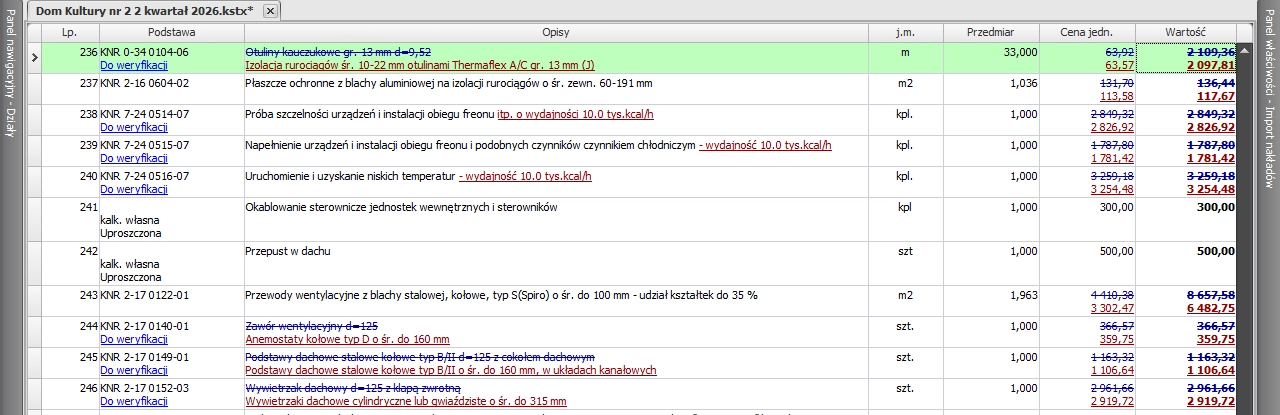
Task: Select description Izolacja rurociągów otulinami Thermaflex
Action: 420,65
